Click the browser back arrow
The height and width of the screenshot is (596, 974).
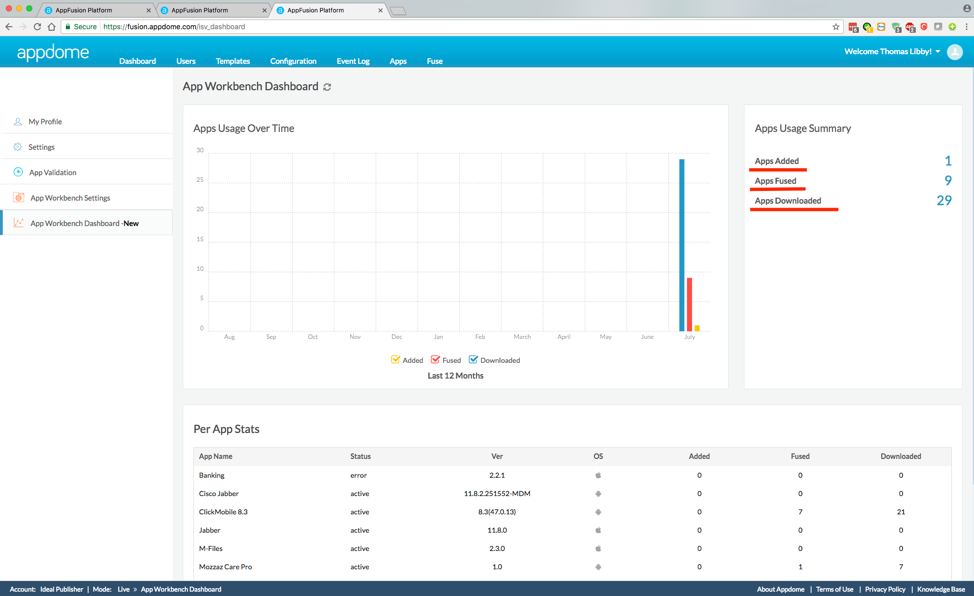point(9,27)
